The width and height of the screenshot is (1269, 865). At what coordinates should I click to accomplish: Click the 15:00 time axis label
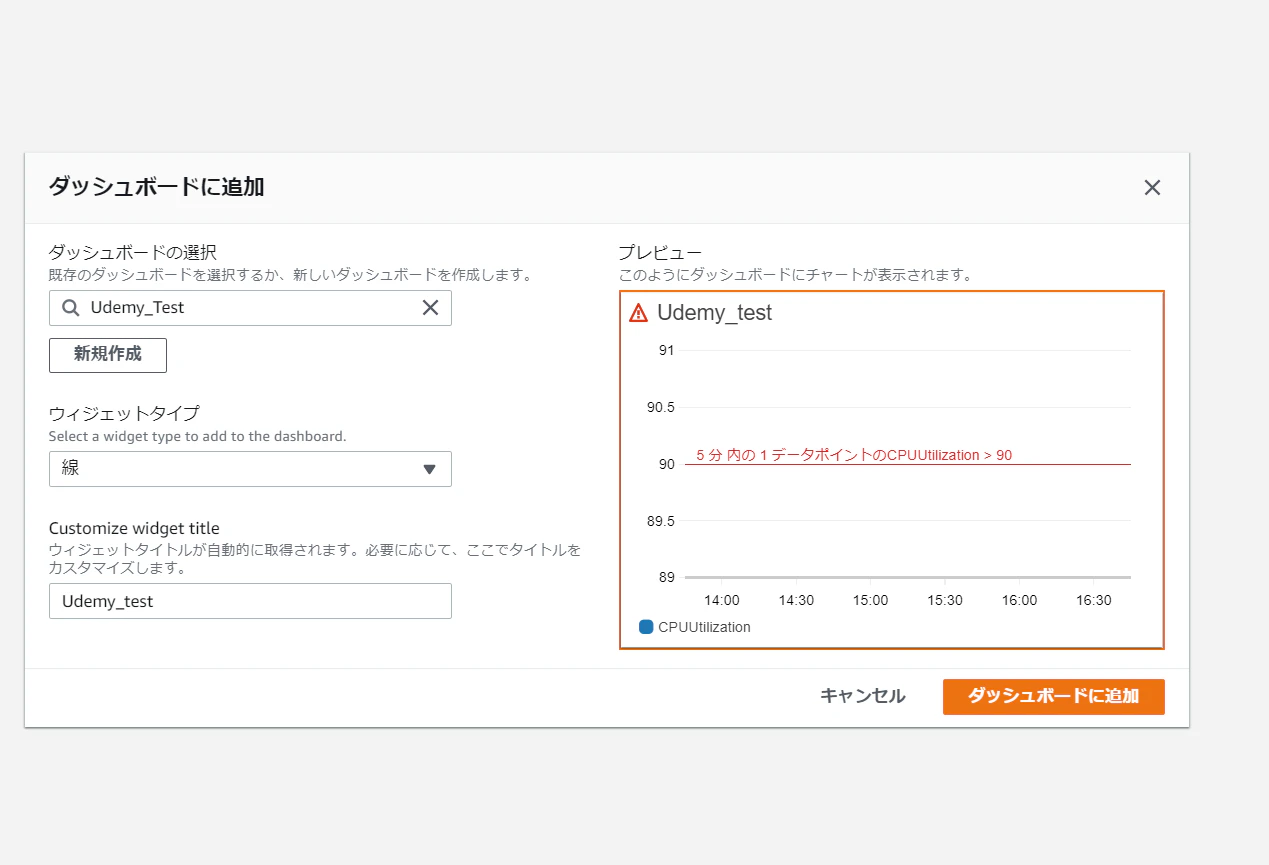coord(870,600)
